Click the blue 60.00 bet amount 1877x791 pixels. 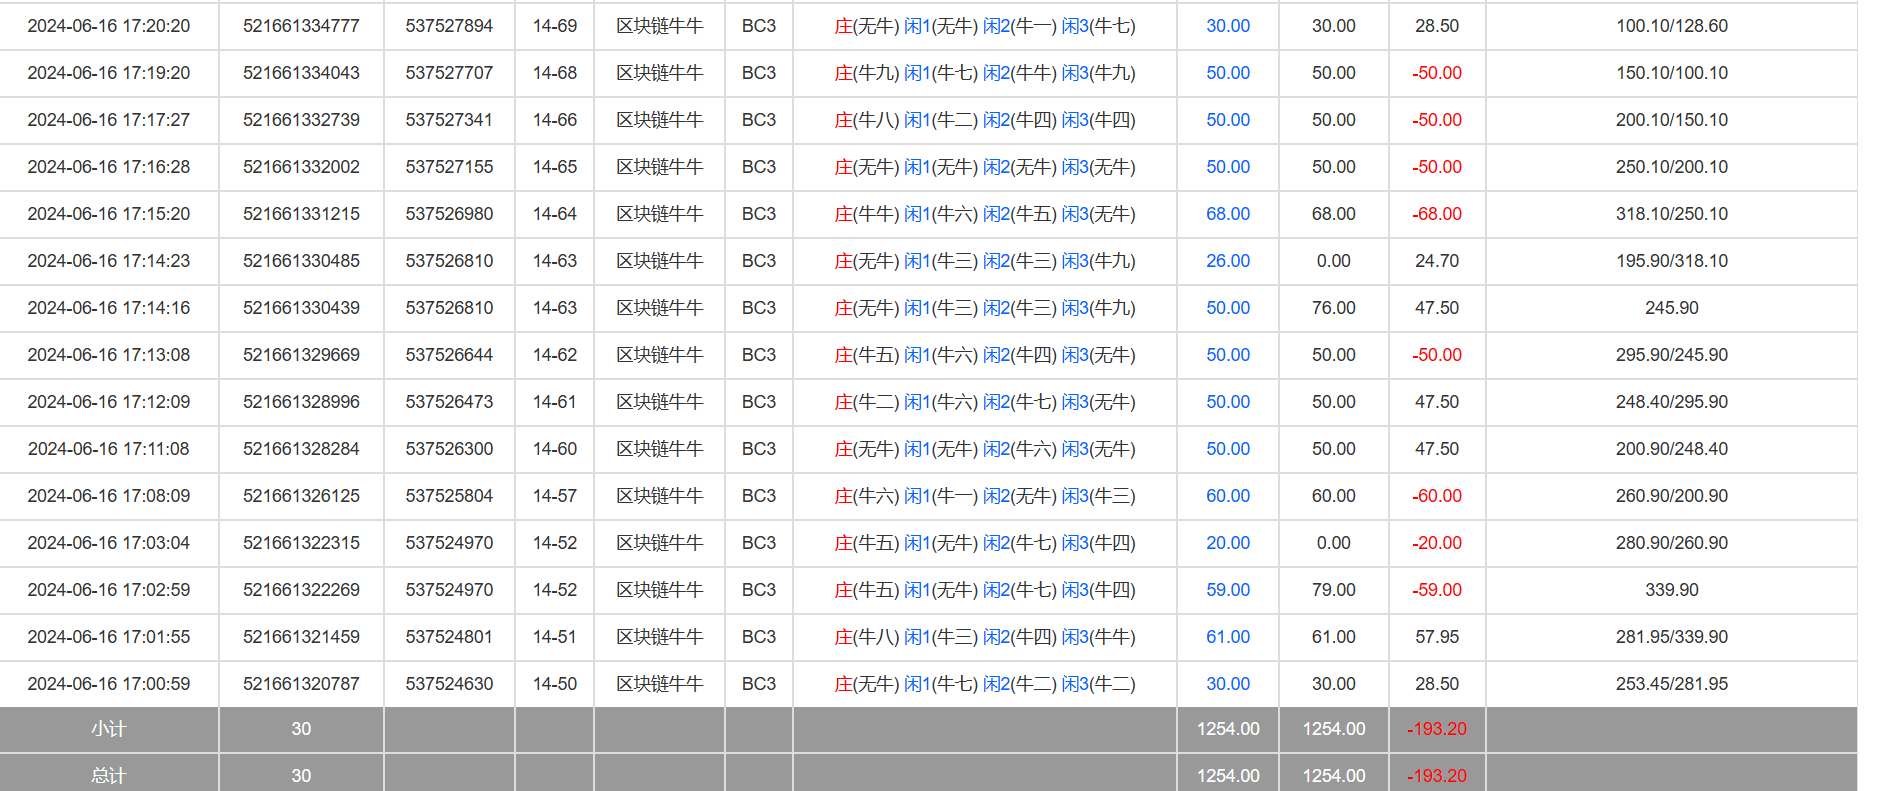pos(1227,496)
